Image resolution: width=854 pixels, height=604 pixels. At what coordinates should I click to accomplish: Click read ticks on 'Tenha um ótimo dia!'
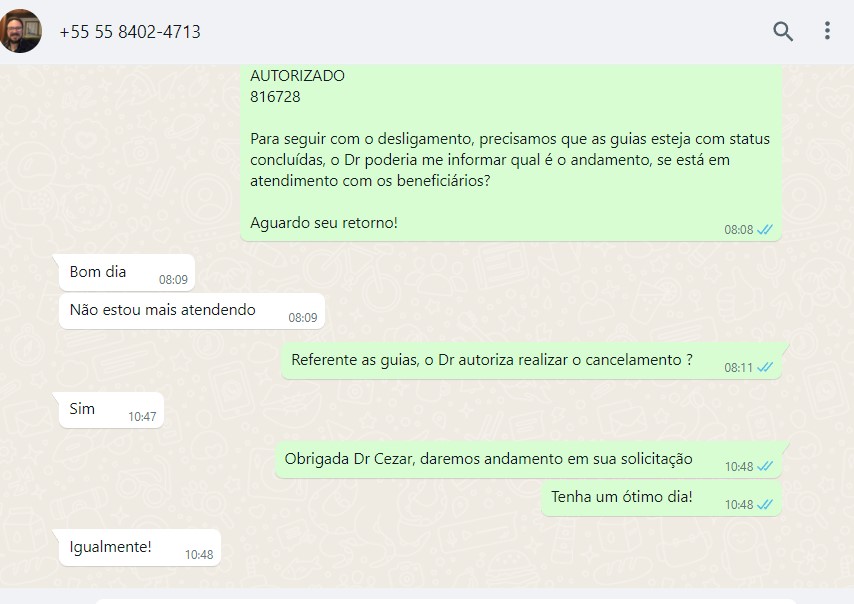(765, 505)
